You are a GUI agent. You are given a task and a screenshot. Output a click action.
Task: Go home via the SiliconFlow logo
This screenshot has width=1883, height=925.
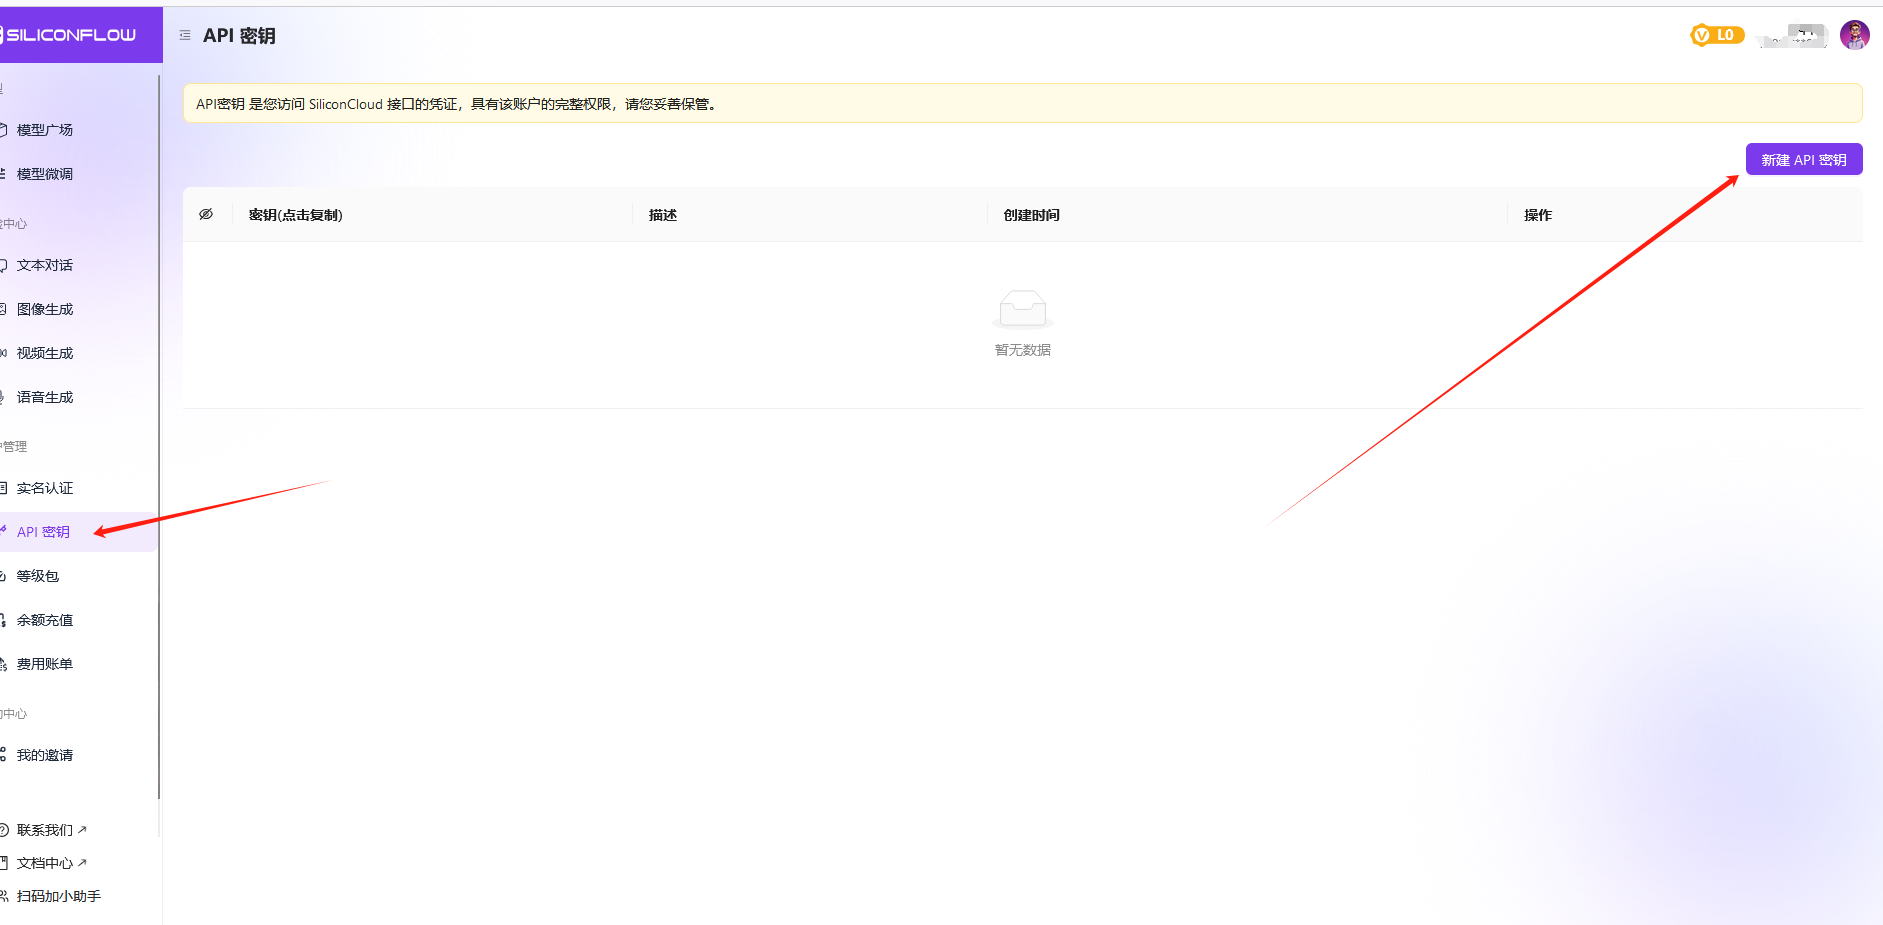coord(68,35)
